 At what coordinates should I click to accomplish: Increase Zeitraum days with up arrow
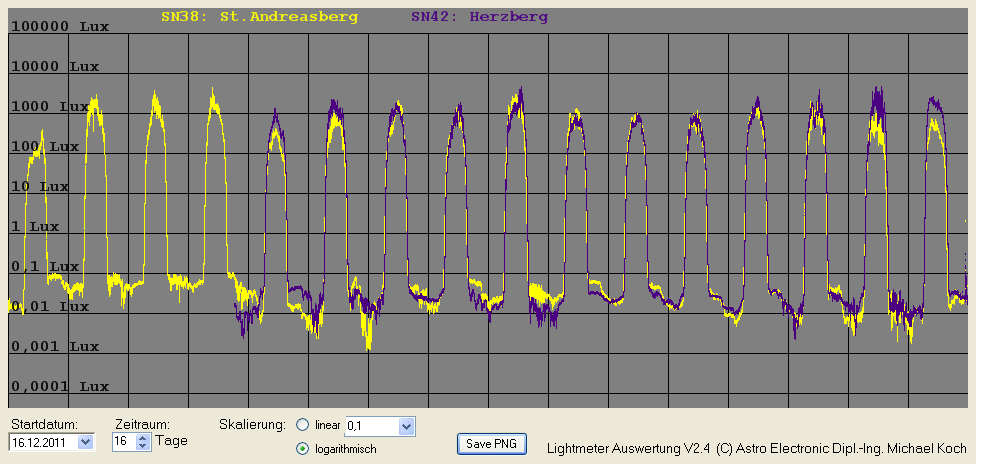[x=142, y=437]
